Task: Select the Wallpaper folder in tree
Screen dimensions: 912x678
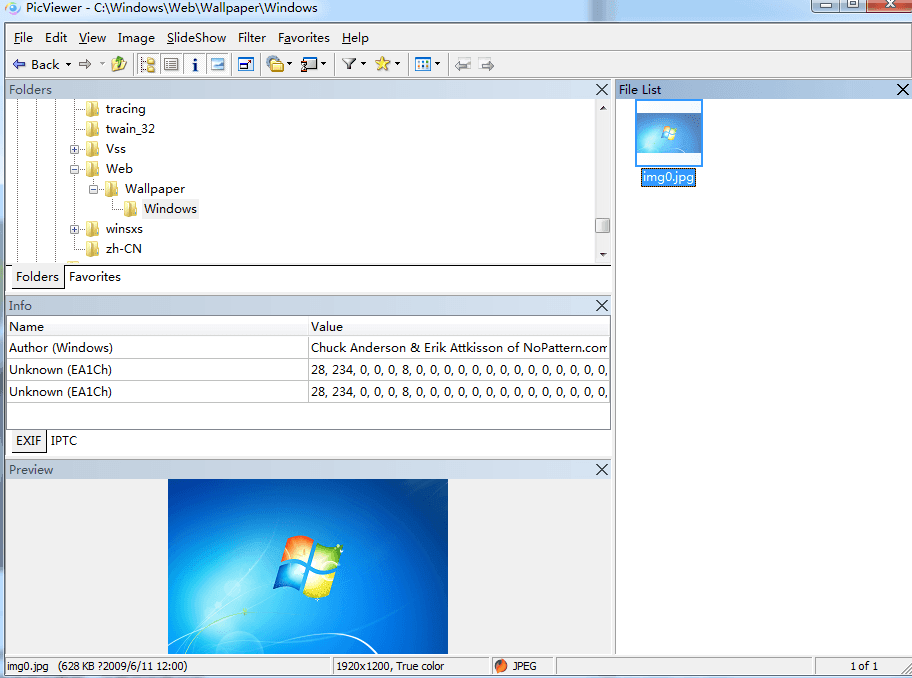Action: point(154,189)
